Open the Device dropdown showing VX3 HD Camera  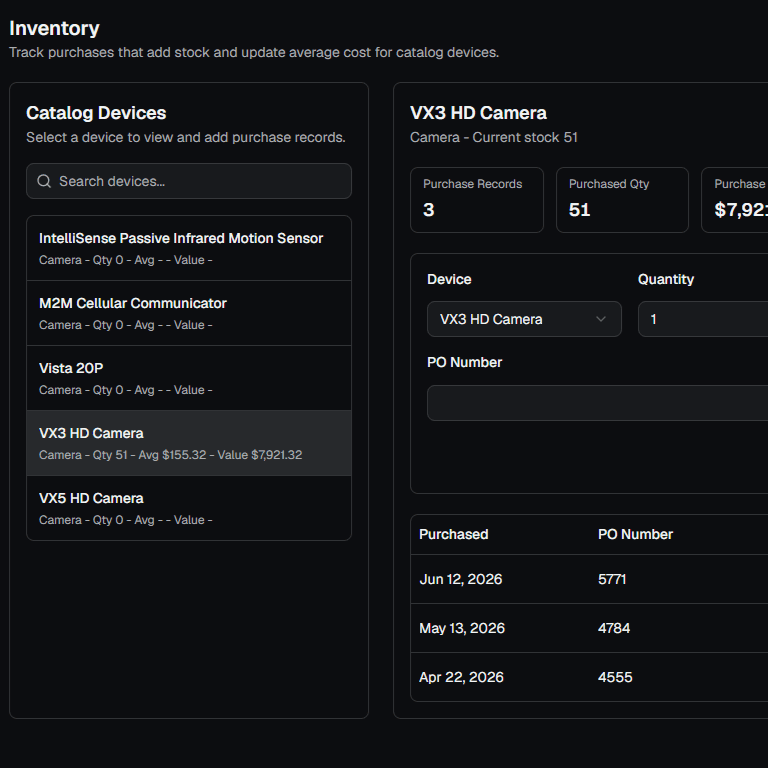tap(524, 319)
